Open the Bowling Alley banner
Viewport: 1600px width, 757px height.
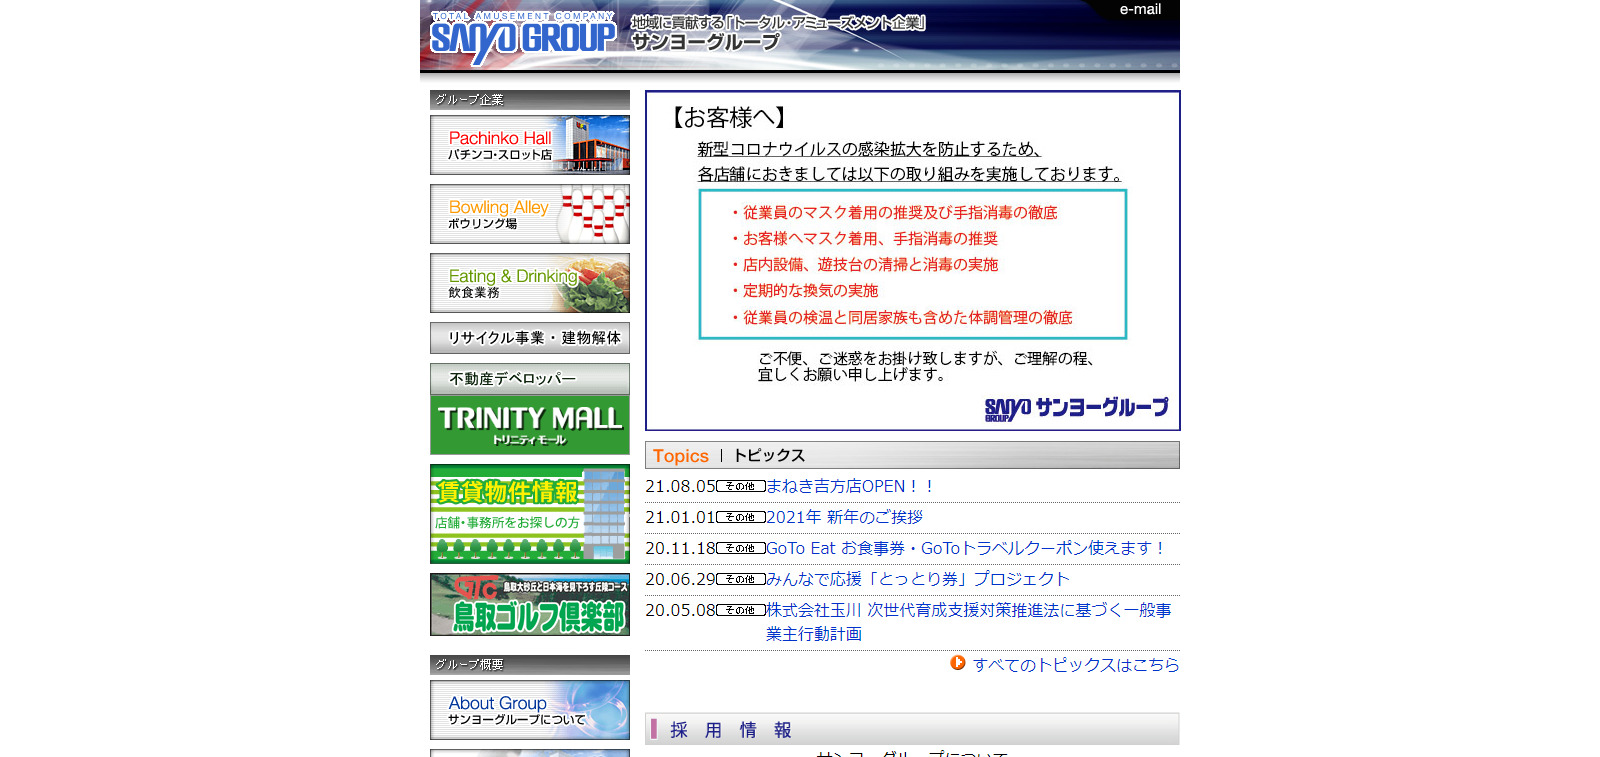pos(530,214)
